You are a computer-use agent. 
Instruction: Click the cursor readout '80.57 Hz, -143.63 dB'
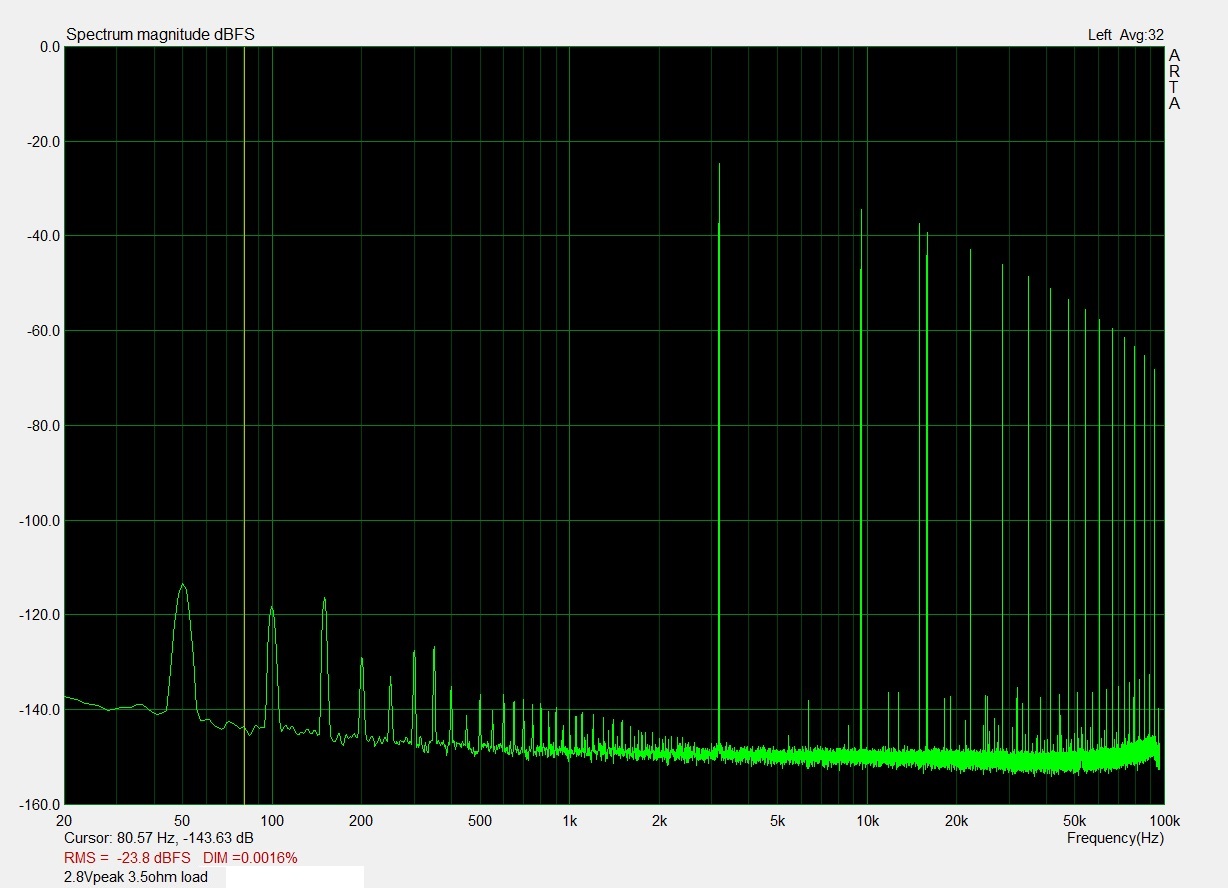click(185, 838)
